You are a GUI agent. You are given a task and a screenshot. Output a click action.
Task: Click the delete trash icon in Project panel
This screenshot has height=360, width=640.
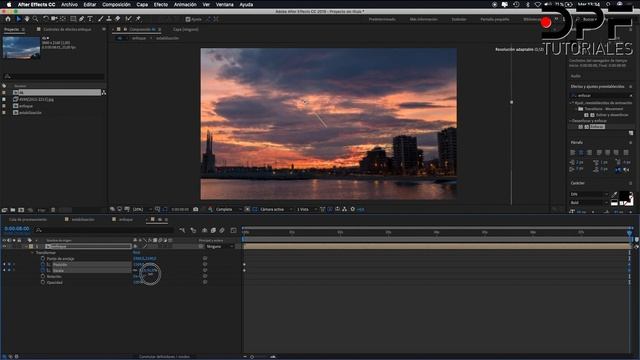(x=53, y=210)
